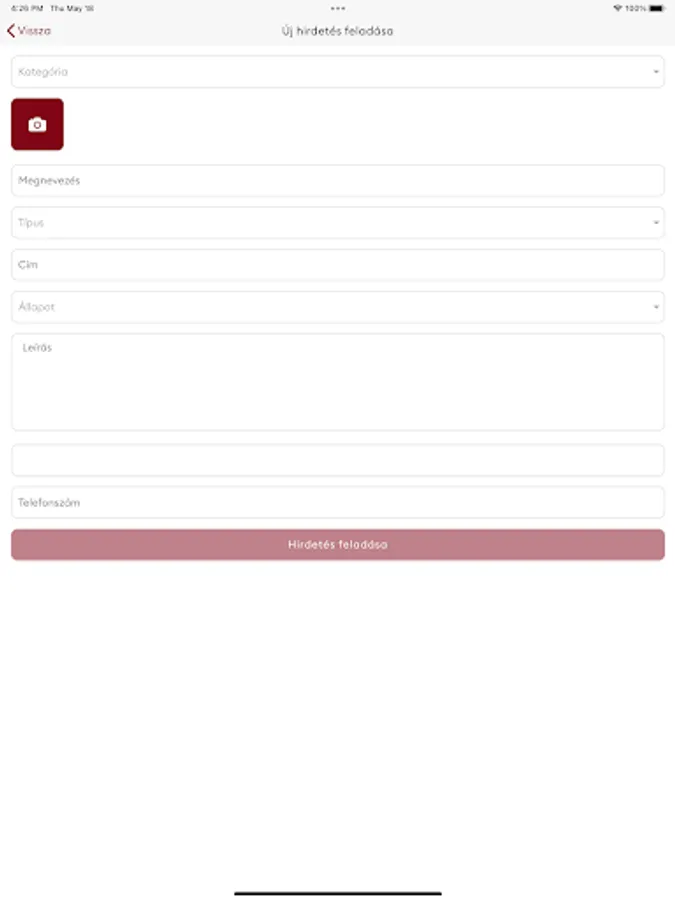The height and width of the screenshot is (900, 675).
Task: Tap the status bar clock time
Action: 27,8
